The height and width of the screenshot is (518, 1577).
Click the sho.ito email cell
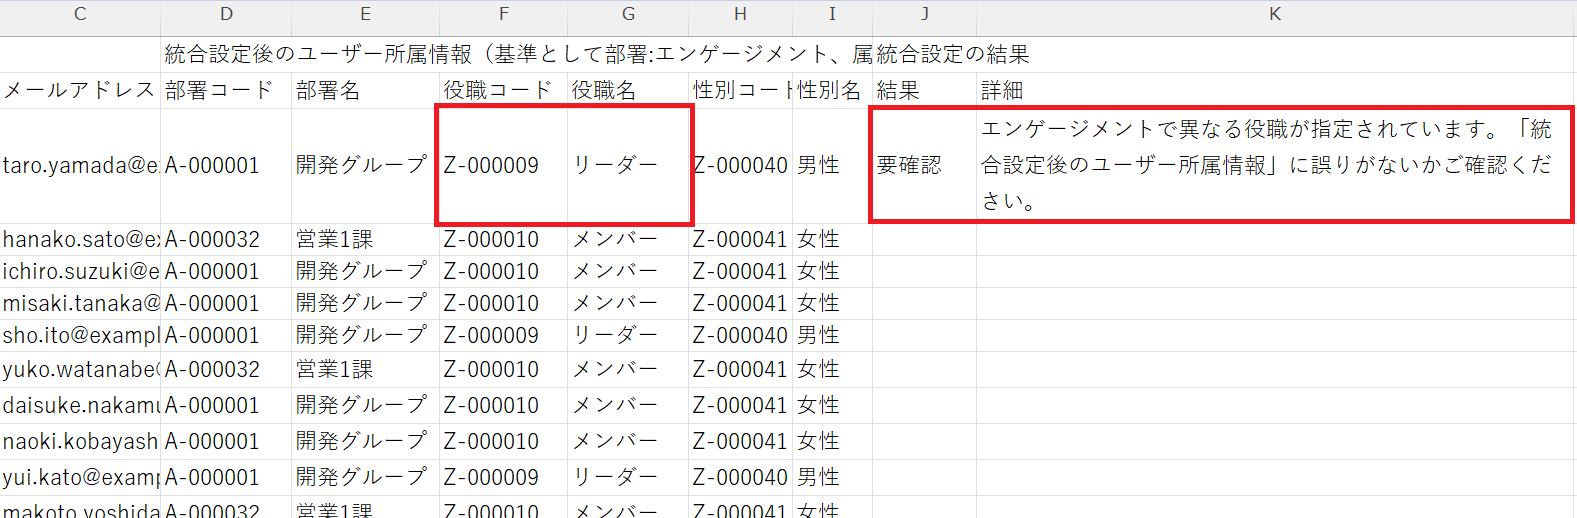80,336
